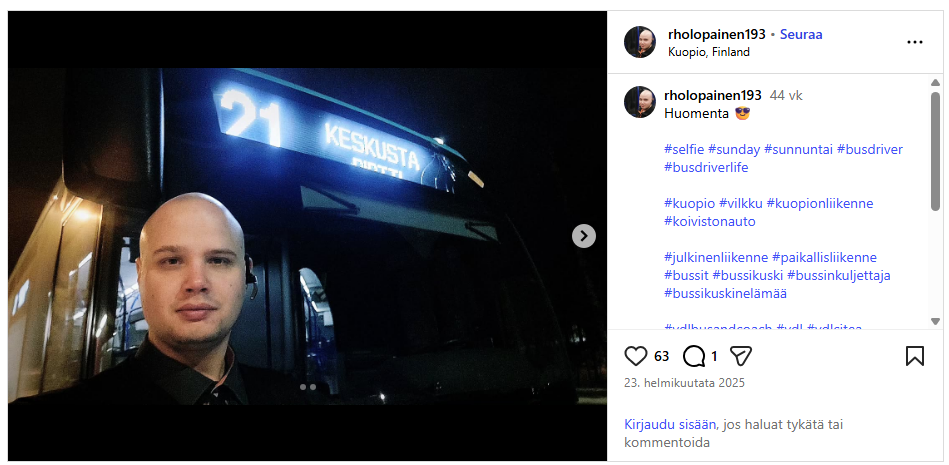Open the post date 23. helmikuuta 2025
The image size is (949, 465).
click(x=684, y=383)
